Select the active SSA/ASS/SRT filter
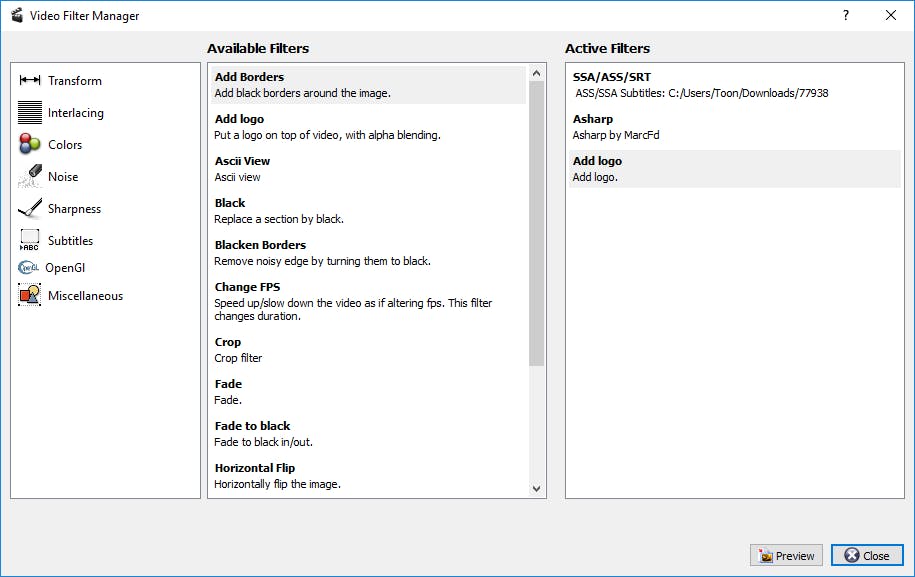The height and width of the screenshot is (577, 915). coord(734,85)
